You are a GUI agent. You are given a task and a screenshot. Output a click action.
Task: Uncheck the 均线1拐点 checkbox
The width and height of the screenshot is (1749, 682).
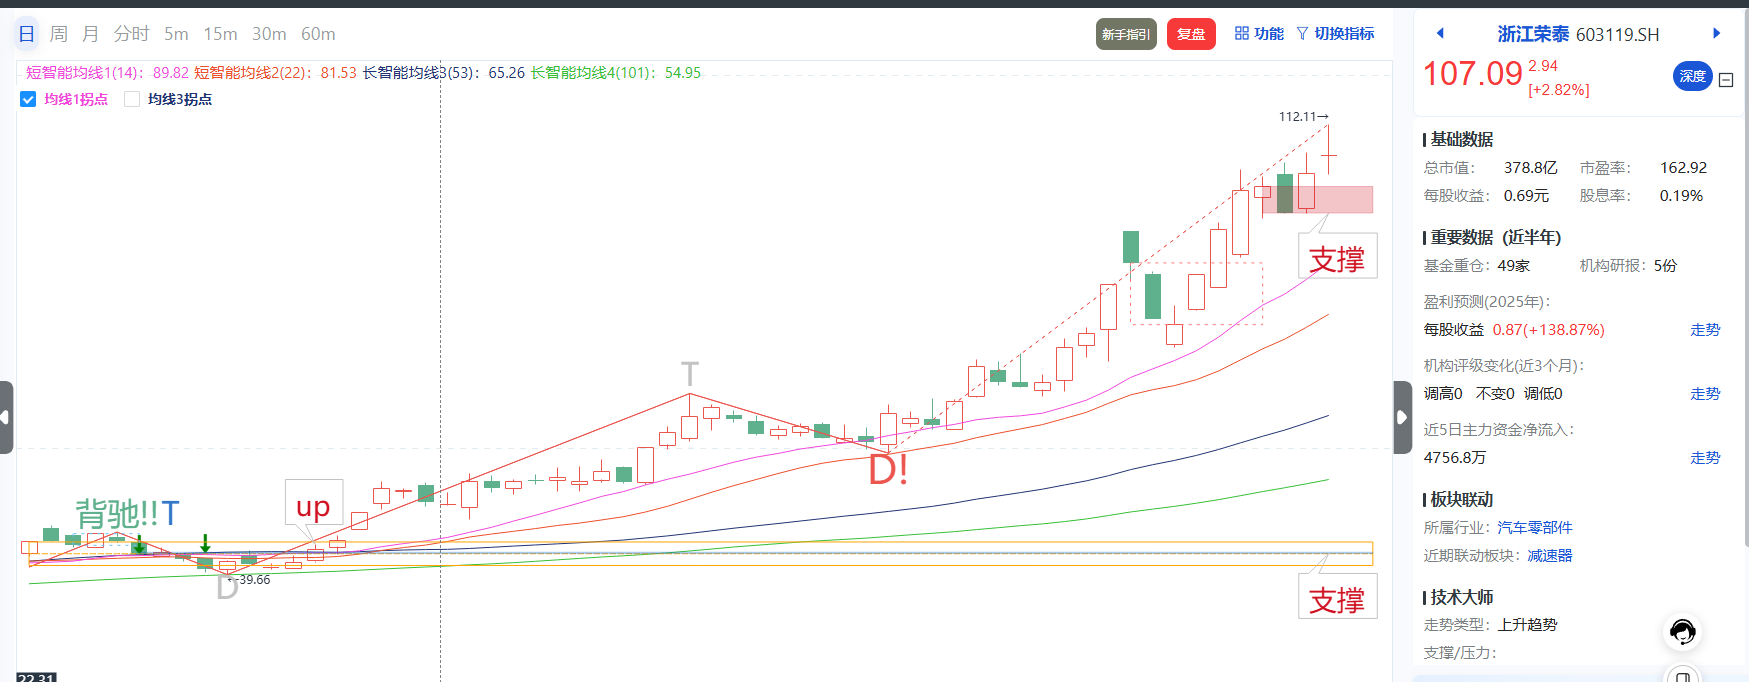[x=28, y=99]
